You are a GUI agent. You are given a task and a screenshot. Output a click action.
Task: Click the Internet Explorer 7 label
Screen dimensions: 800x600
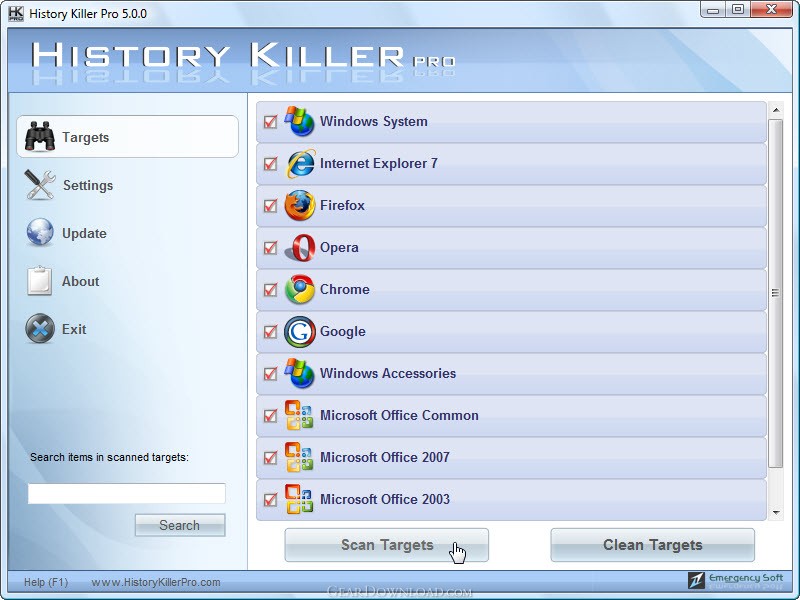(x=379, y=163)
